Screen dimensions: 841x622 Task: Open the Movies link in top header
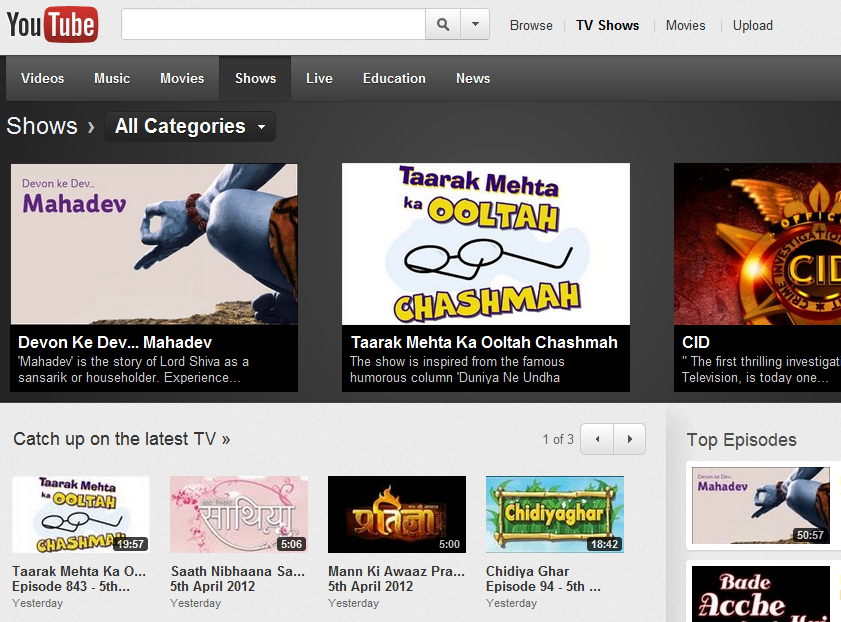click(x=685, y=25)
